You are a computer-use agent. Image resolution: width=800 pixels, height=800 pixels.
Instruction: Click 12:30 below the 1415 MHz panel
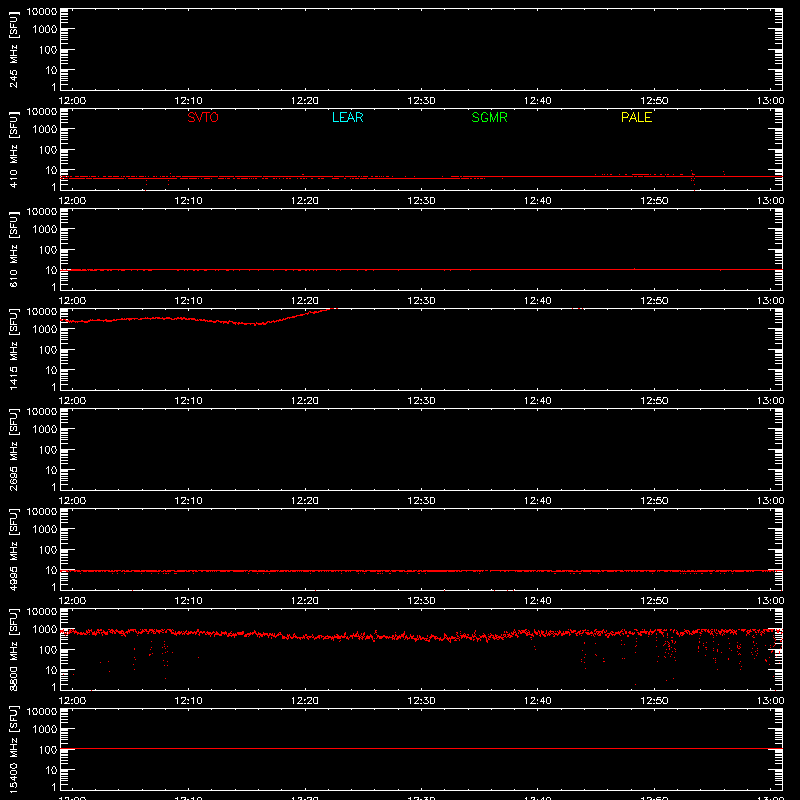click(421, 401)
